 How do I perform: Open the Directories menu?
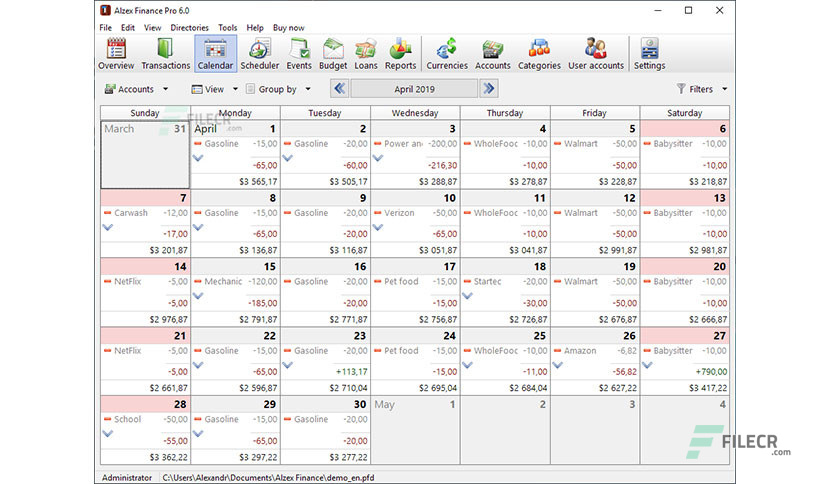point(189,28)
